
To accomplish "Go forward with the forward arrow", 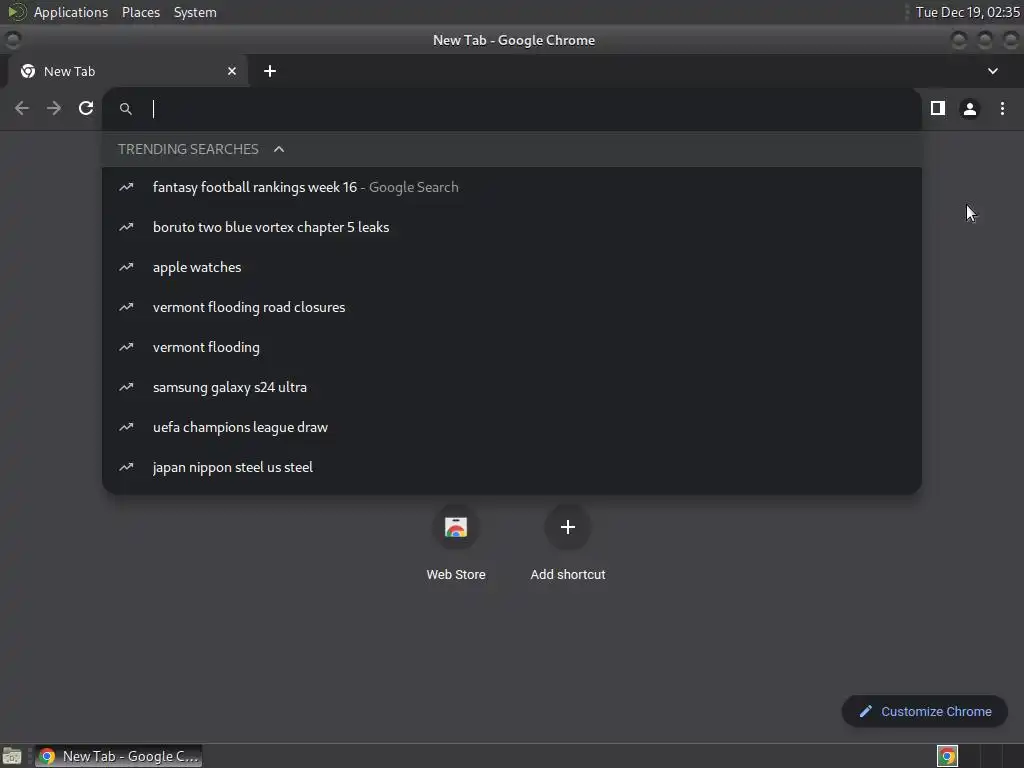I will click(x=54, y=108).
